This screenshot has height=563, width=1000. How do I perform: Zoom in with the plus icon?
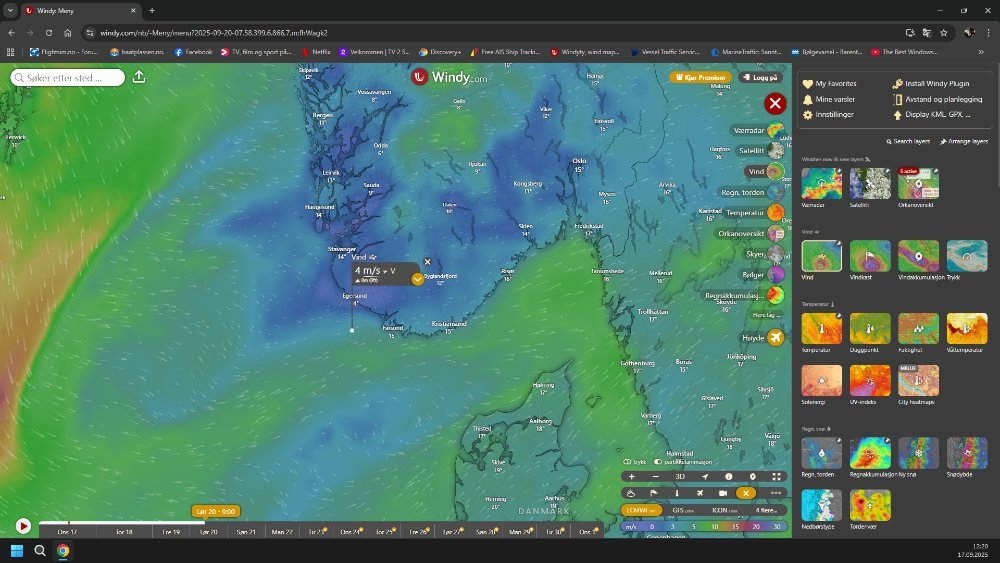631,477
